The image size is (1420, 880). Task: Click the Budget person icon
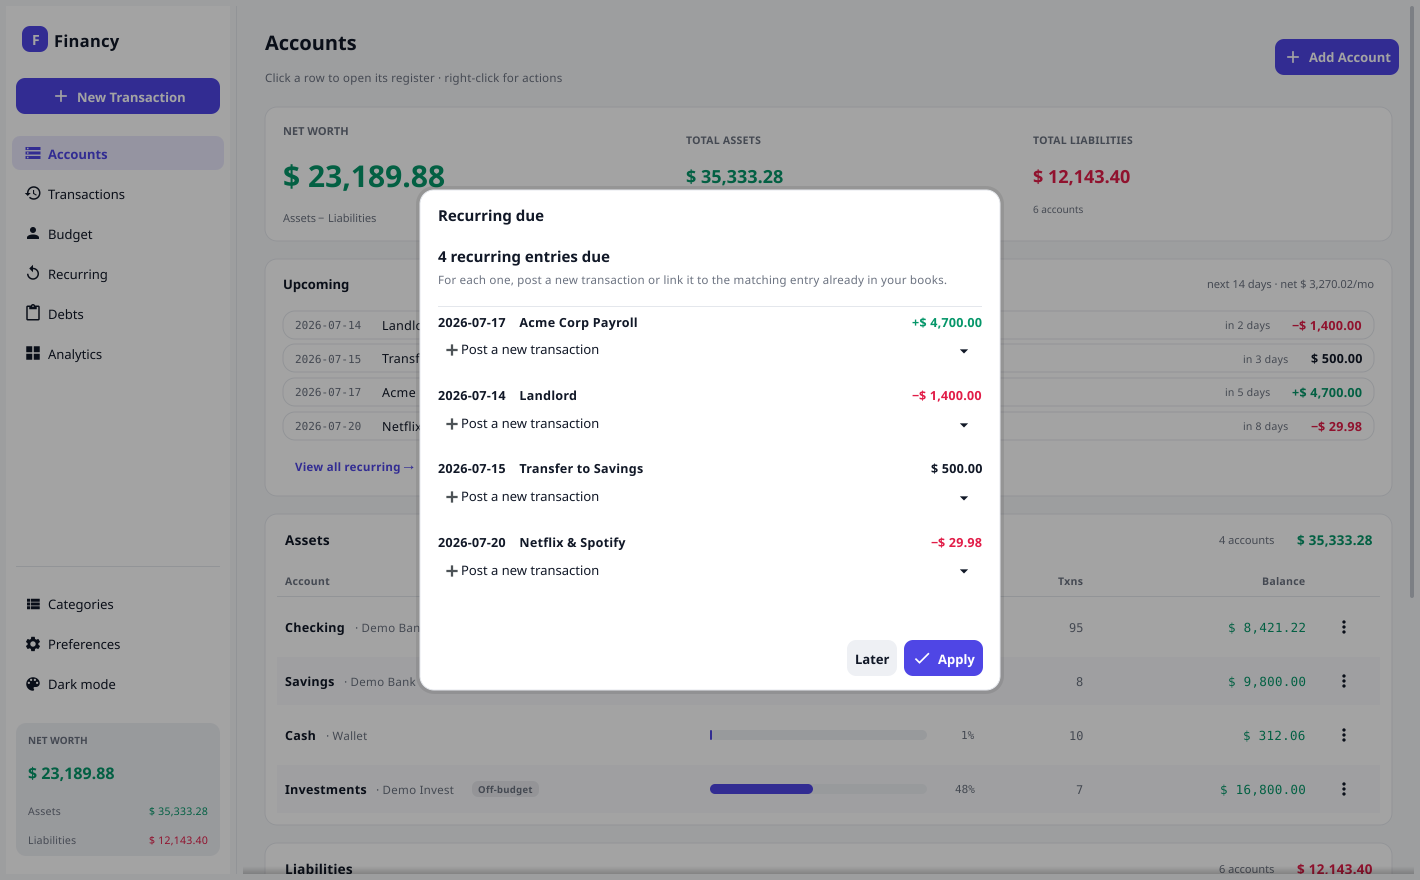pos(33,233)
